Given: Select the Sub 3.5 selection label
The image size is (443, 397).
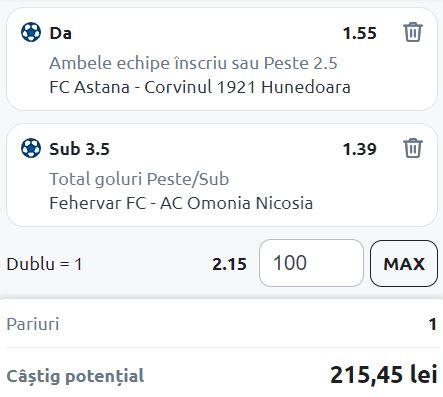Looking at the screenshot, I should pyautogui.click(x=79, y=149).
